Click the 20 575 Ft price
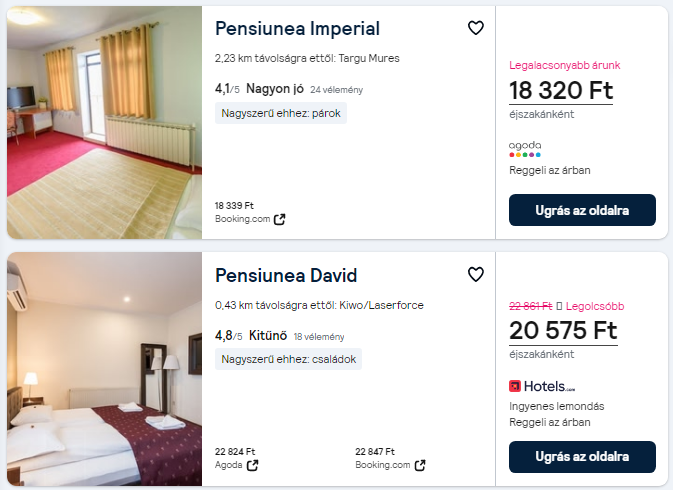Viewport: 673px width, 490px height. [x=563, y=331]
